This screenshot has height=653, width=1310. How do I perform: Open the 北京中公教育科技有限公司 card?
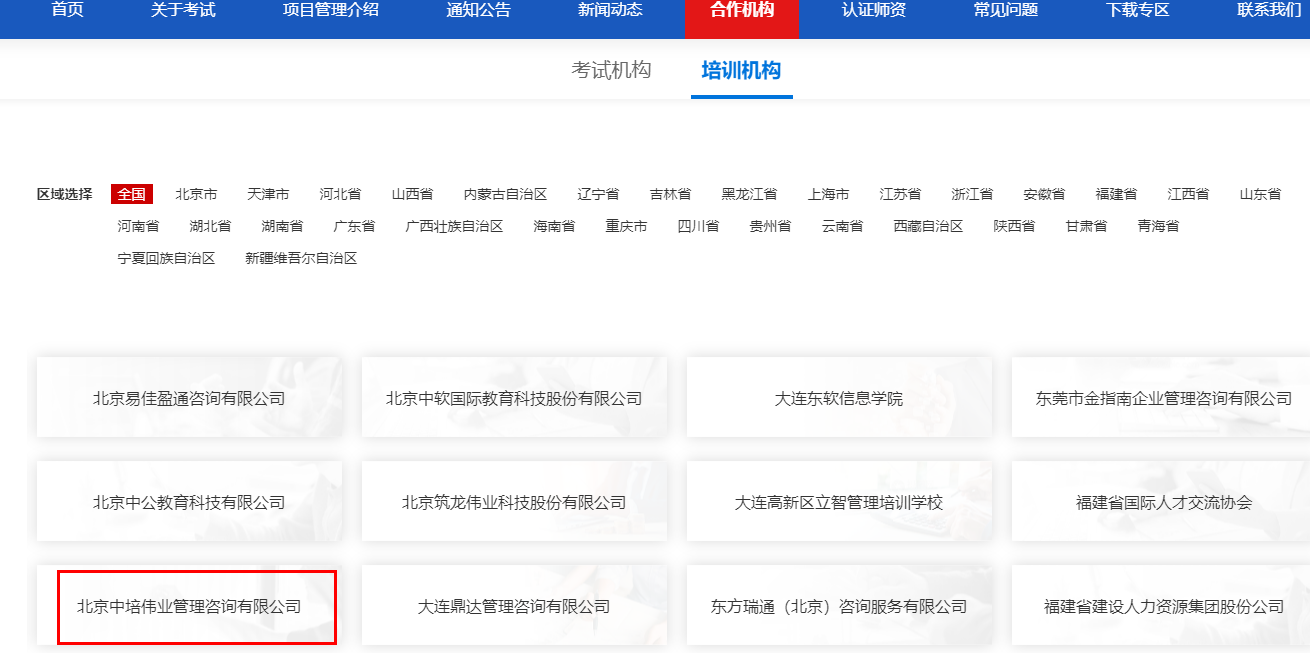[189, 501]
